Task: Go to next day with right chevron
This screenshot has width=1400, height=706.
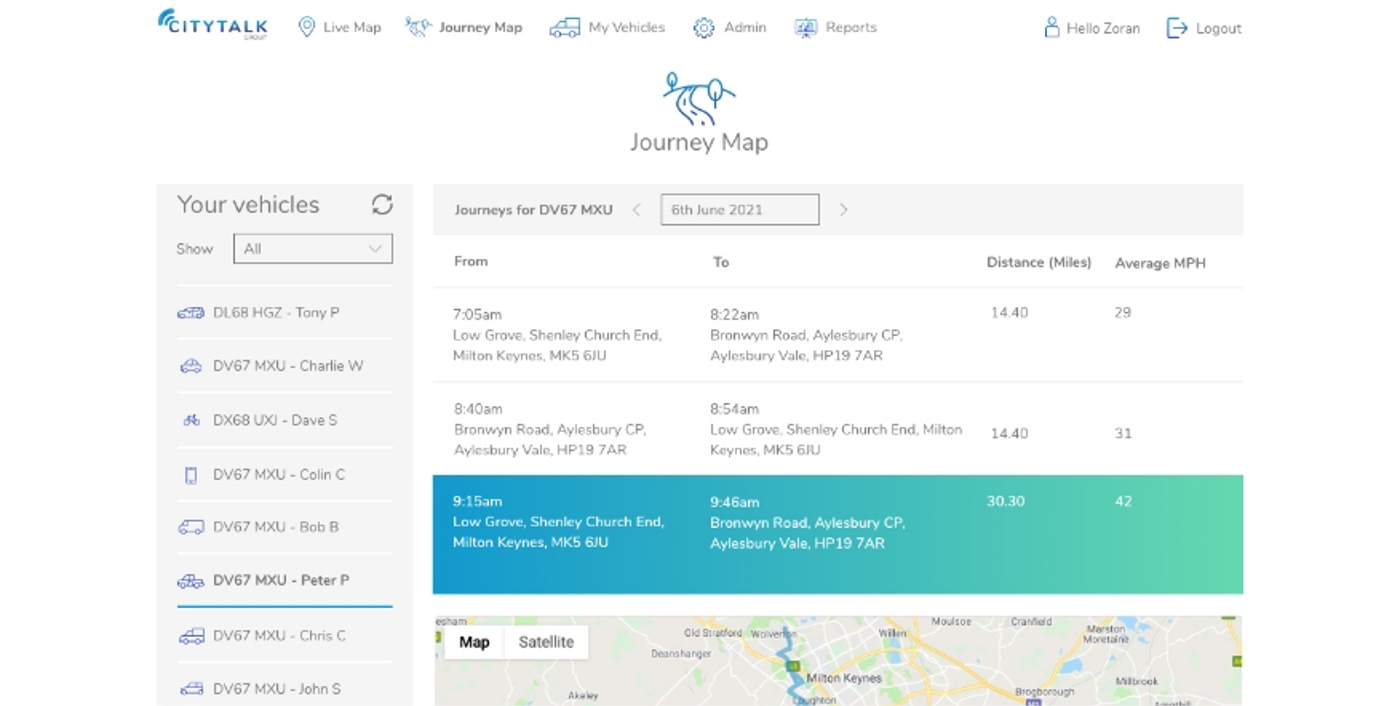Action: tap(843, 210)
